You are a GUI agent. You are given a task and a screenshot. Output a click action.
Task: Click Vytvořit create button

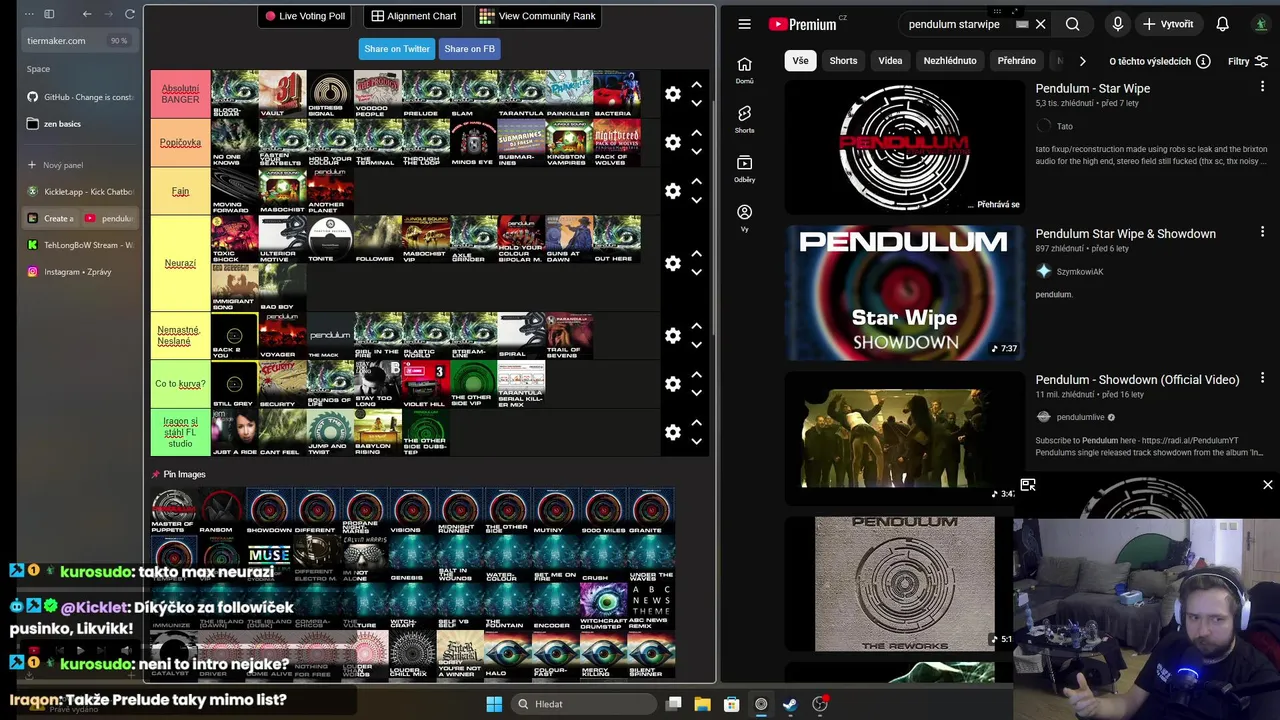pos(1168,24)
